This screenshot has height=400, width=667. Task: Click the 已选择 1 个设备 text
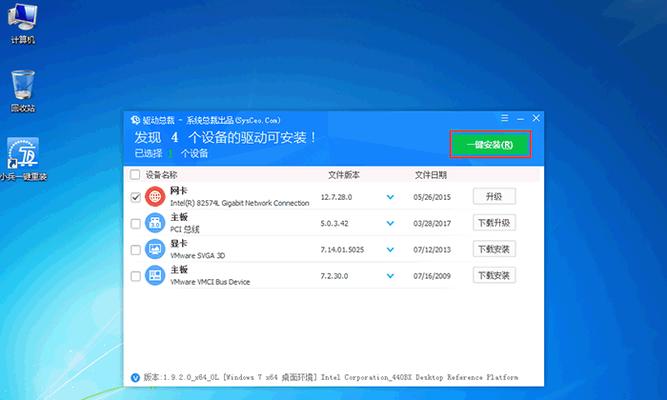click(x=171, y=154)
